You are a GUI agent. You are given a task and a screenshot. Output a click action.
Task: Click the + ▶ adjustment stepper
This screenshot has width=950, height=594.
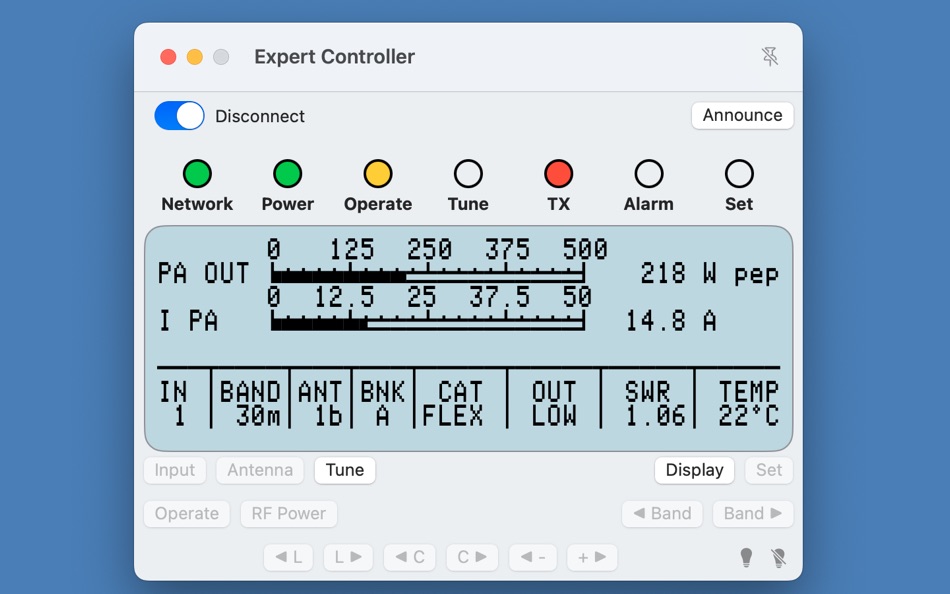(591, 557)
